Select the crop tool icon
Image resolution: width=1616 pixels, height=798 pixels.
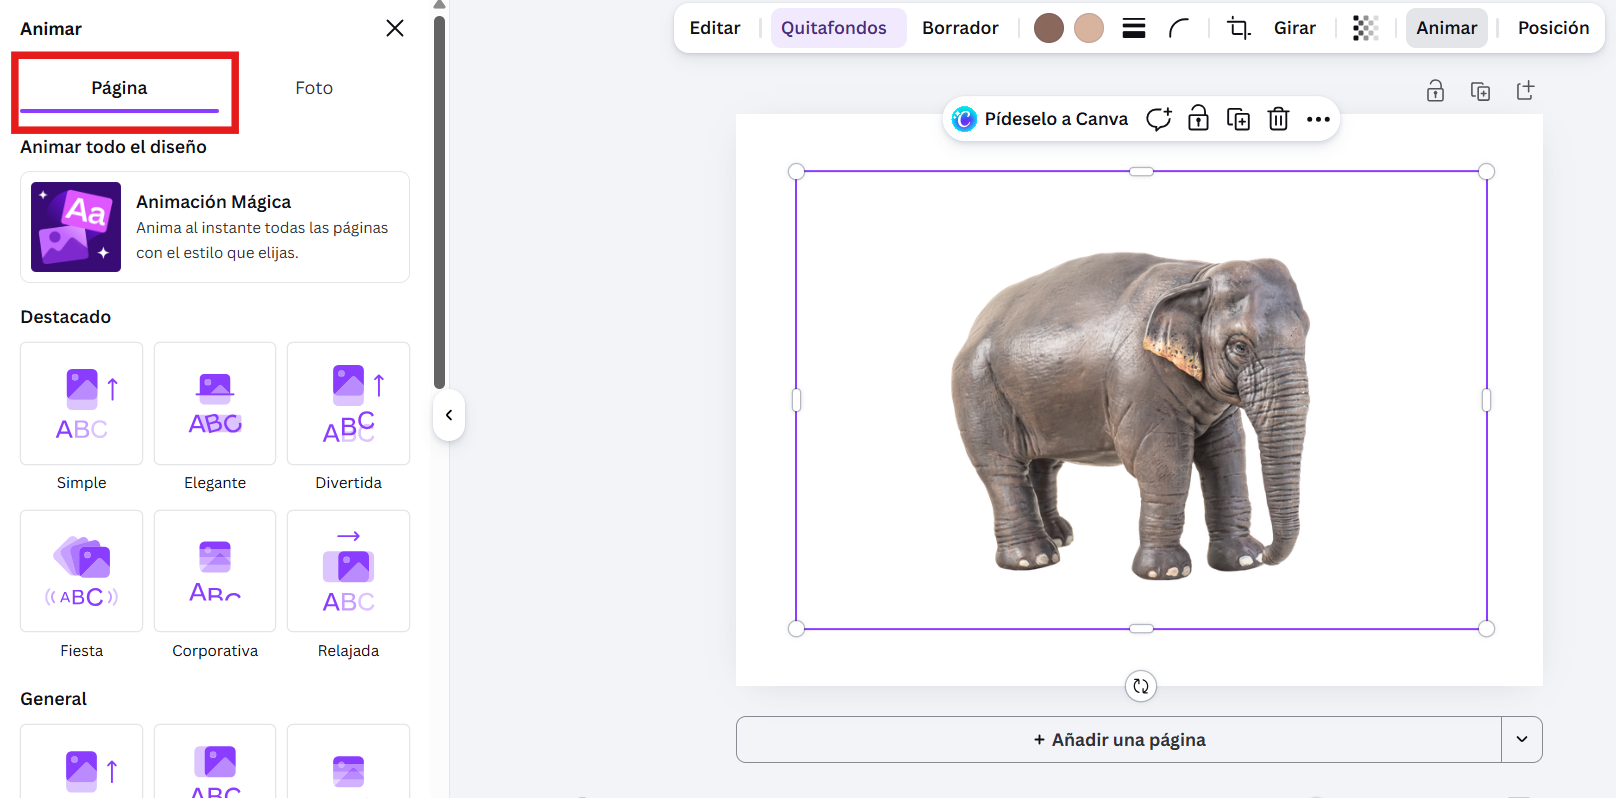click(x=1239, y=28)
